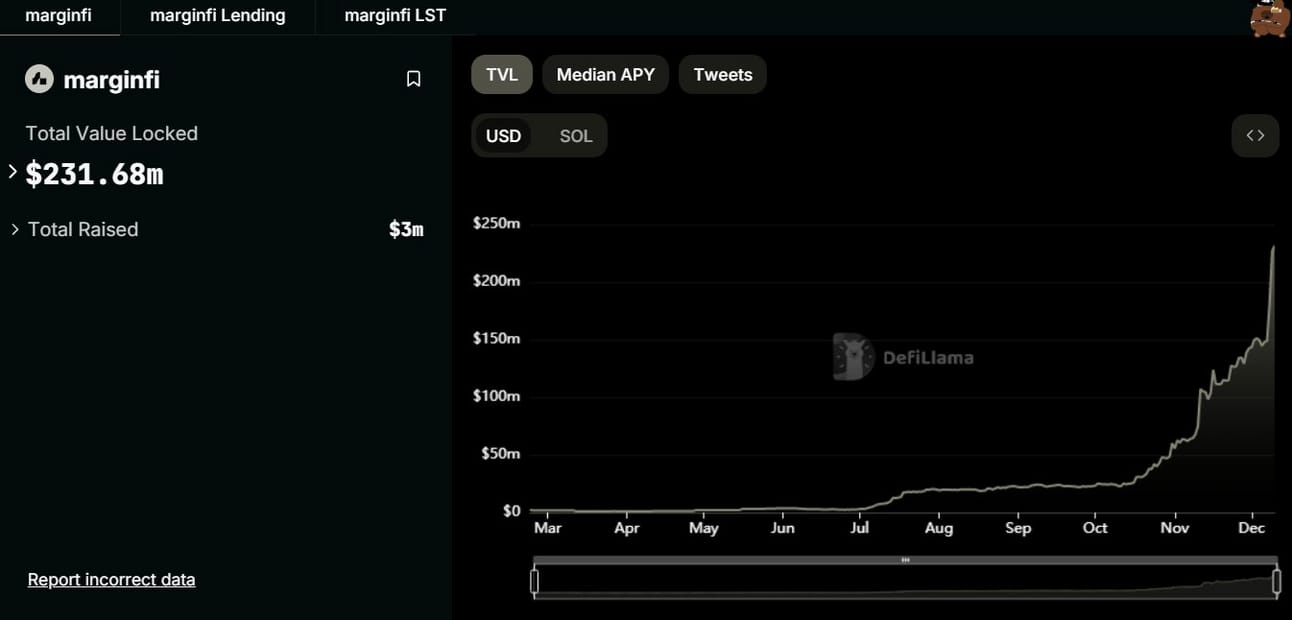This screenshot has width=1292, height=620.
Task: Click the DefiLlama watermark logo
Action: click(903, 357)
